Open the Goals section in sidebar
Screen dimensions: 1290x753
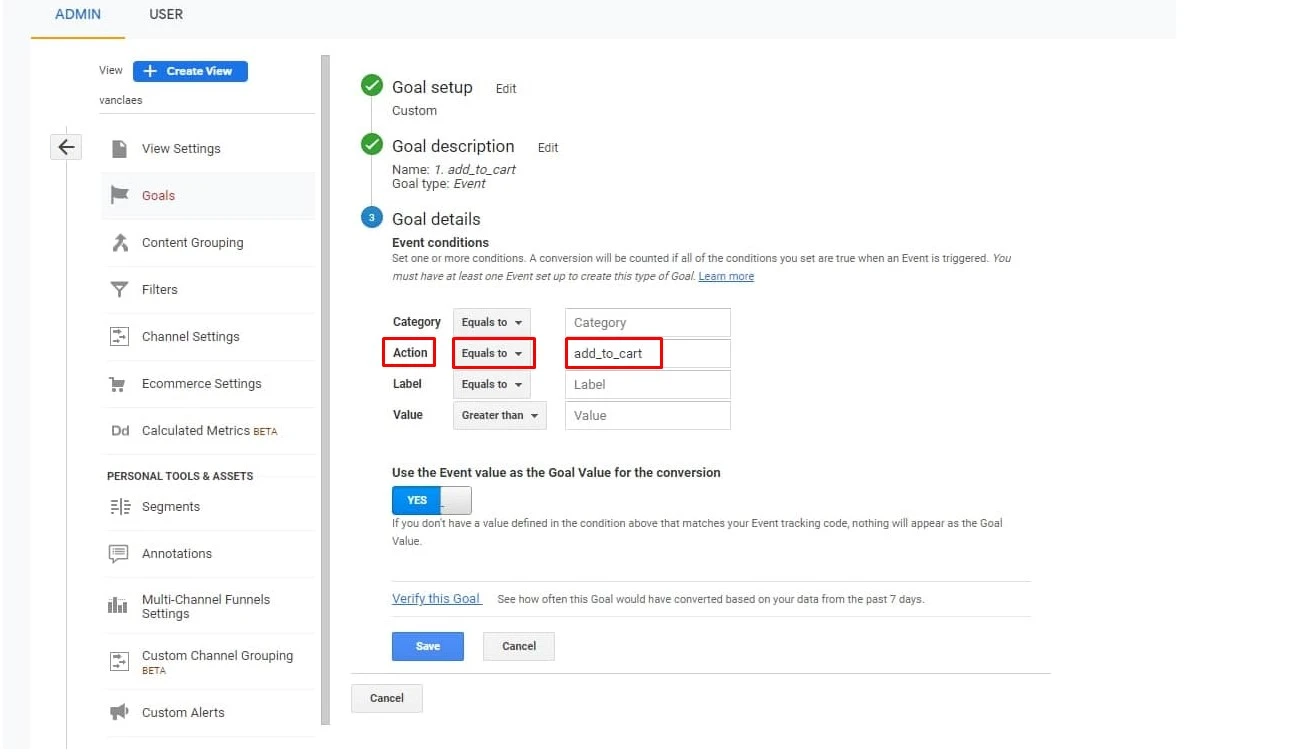point(157,195)
